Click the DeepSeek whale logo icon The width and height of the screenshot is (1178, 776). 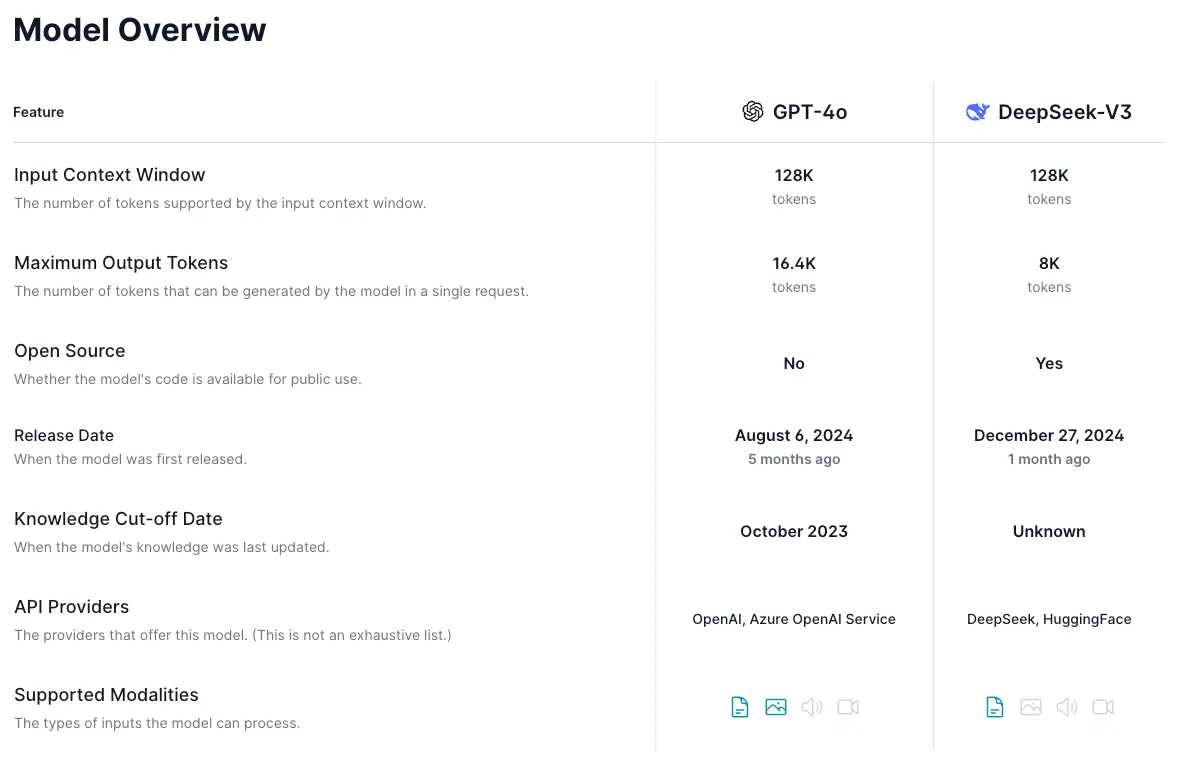coord(977,112)
